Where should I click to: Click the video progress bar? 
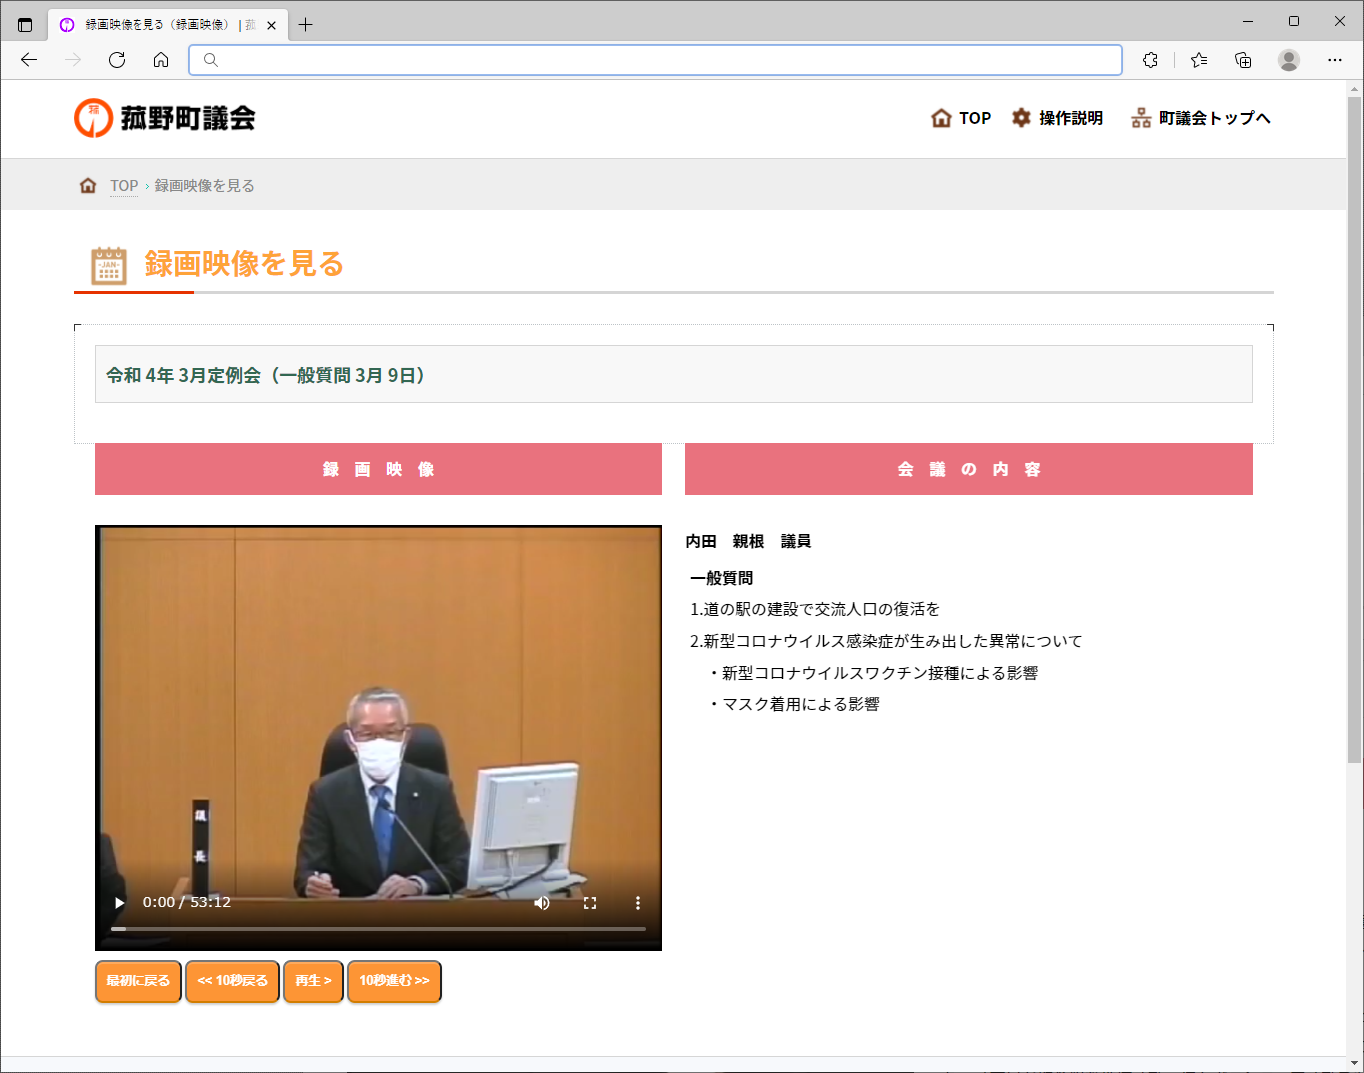click(378, 929)
